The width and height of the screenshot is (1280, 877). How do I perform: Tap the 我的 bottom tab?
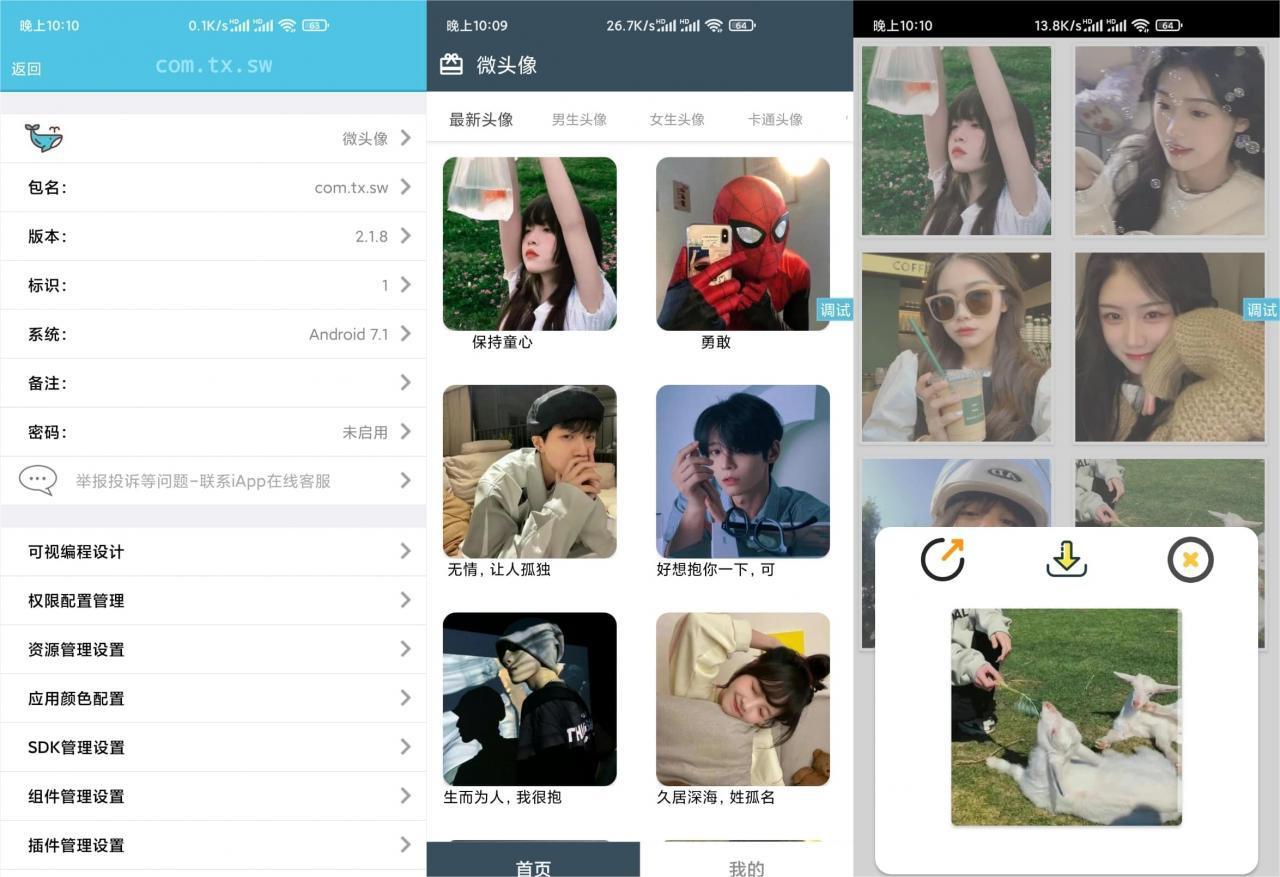point(746,860)
